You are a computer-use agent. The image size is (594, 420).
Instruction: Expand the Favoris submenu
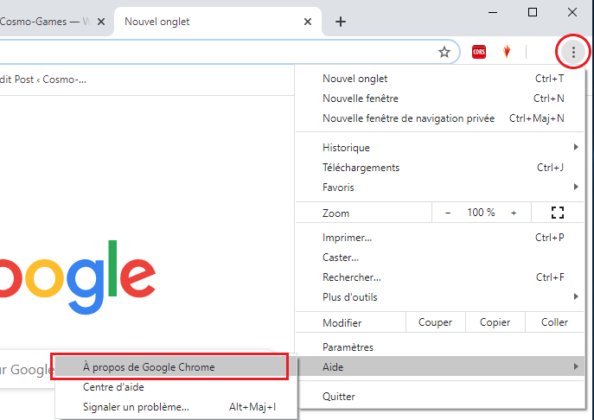(x=441, y=187)
